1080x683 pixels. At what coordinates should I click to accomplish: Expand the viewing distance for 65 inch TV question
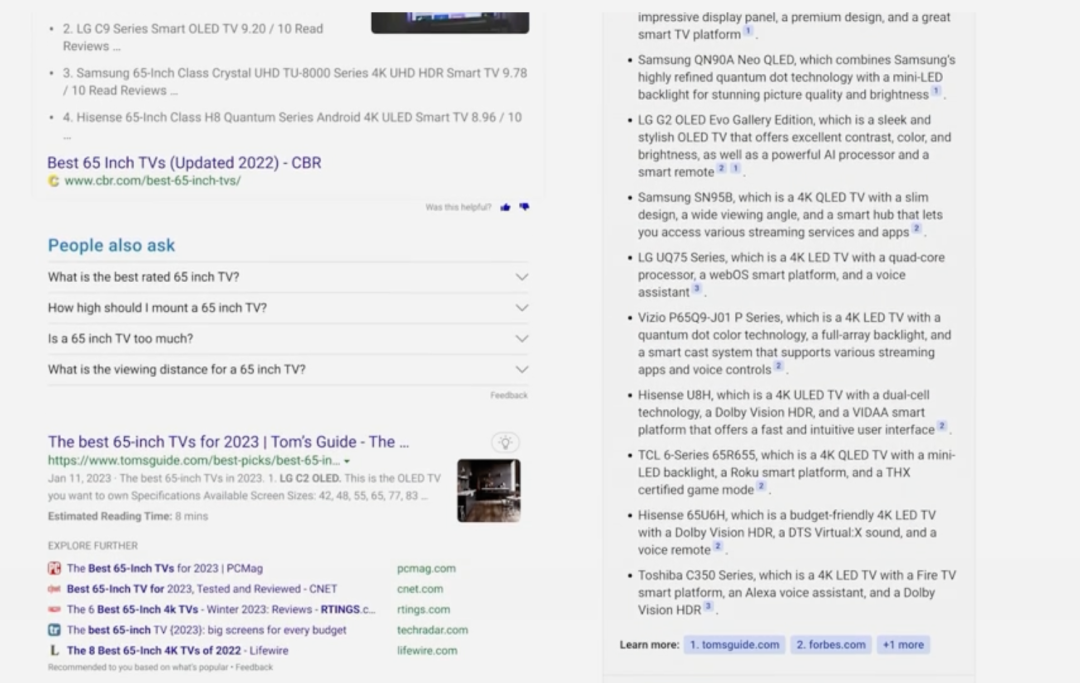[521, 369]
